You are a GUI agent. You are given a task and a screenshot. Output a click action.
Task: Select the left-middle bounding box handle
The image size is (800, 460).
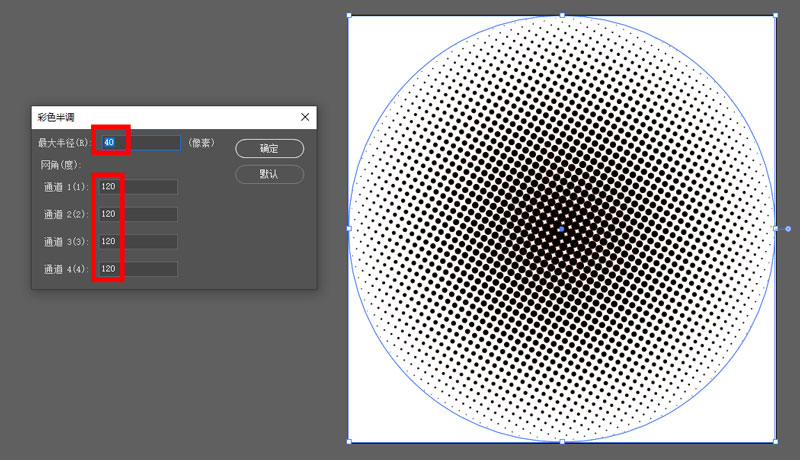pos(349,228)
